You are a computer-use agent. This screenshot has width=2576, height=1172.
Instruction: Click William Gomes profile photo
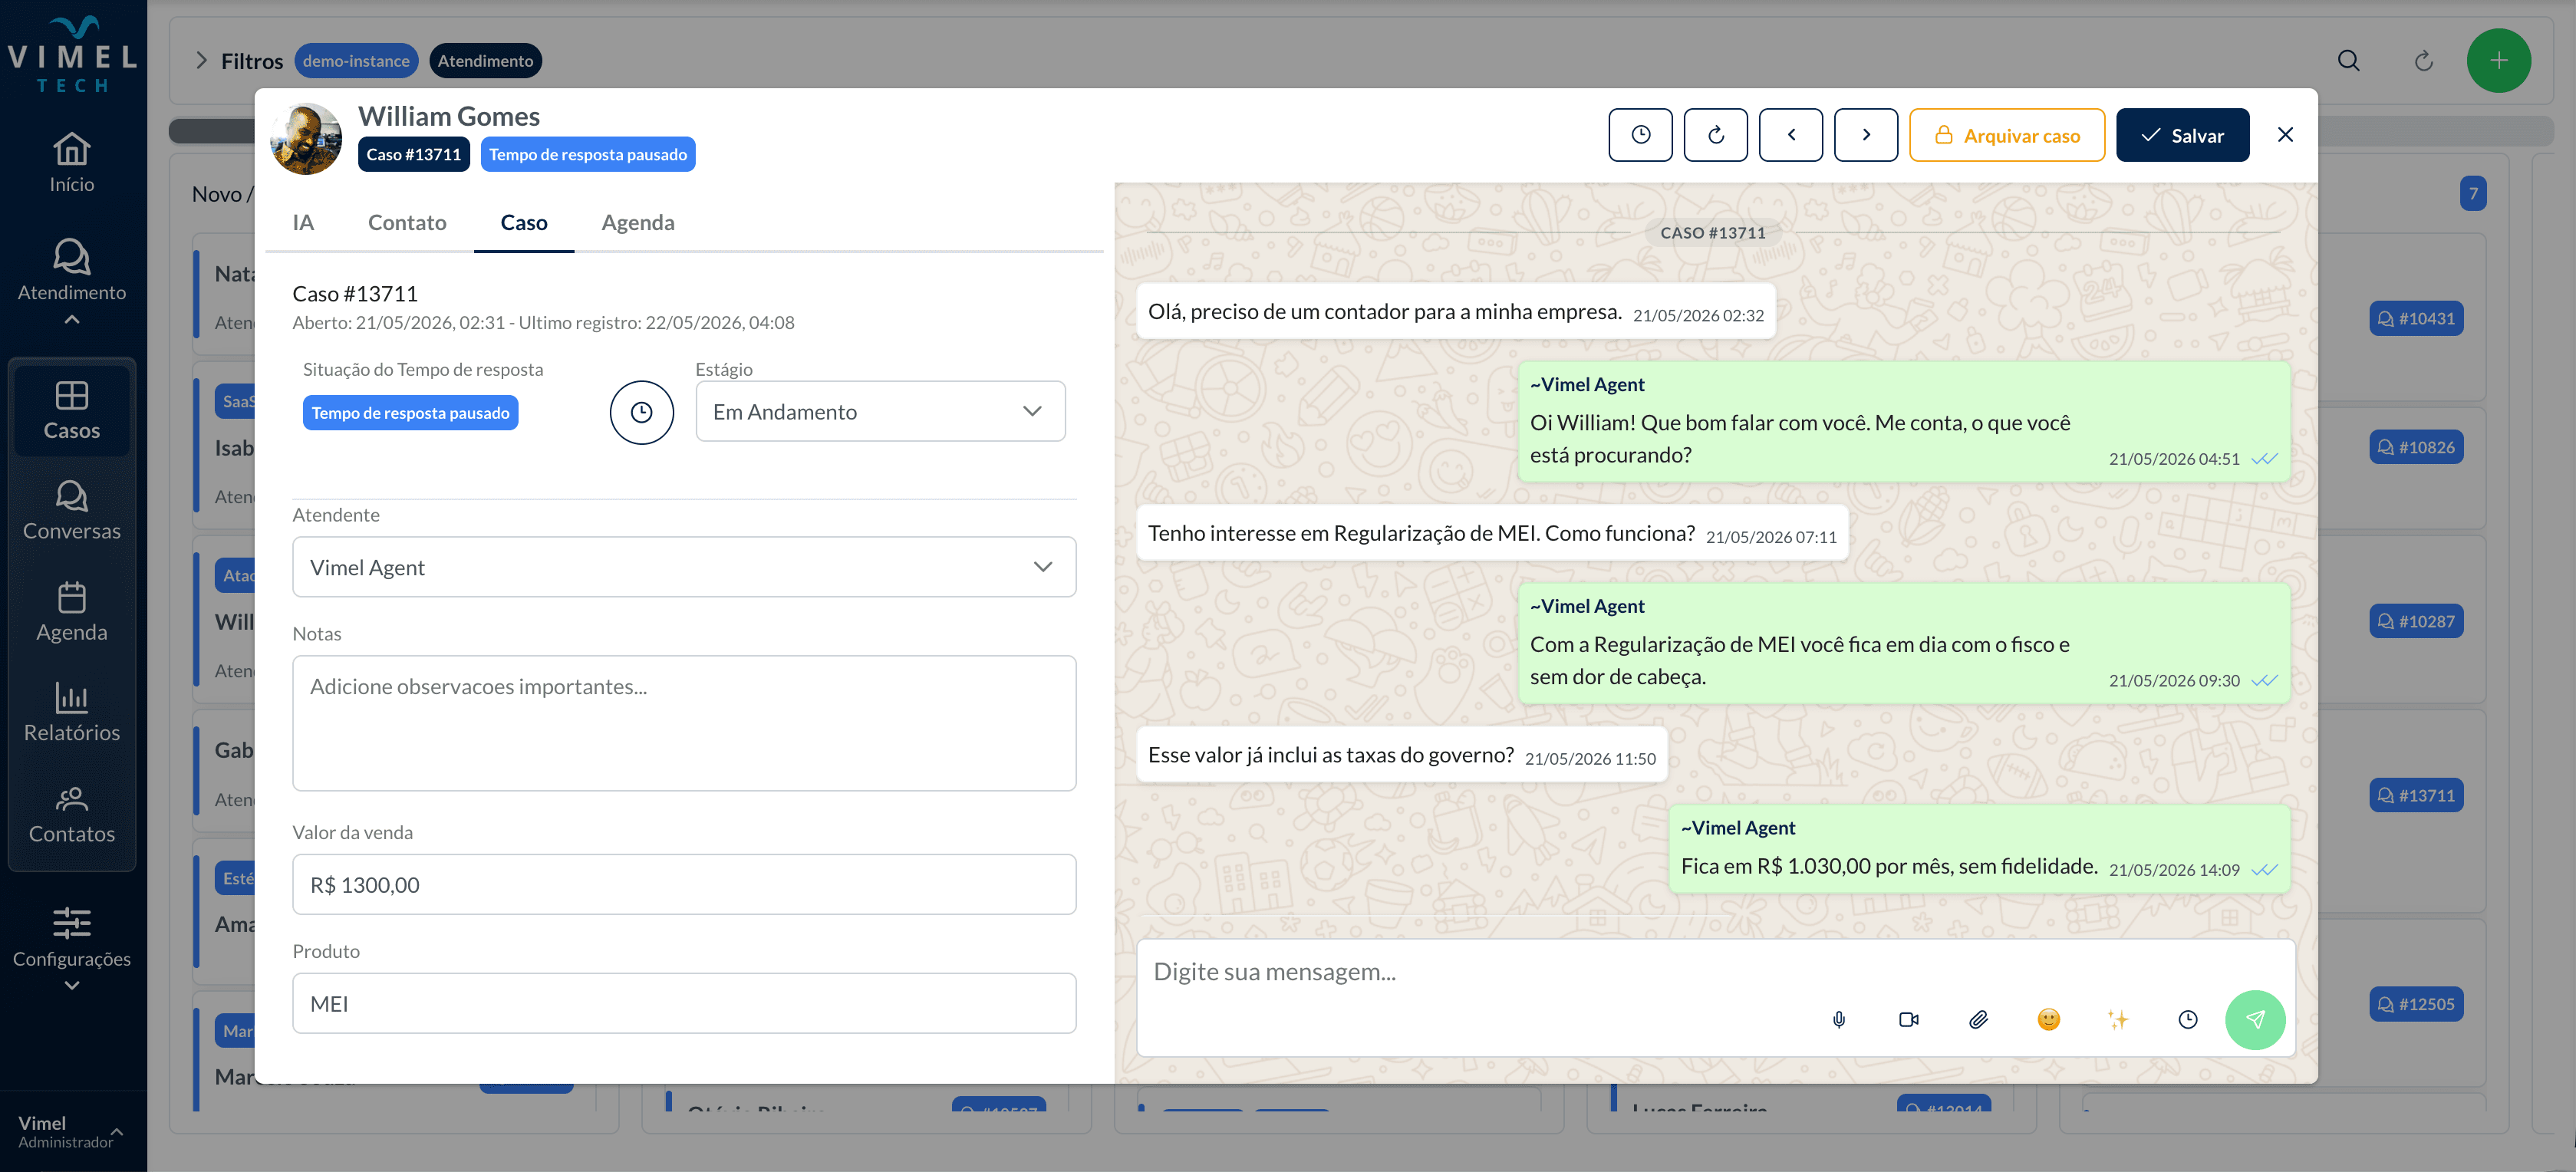click(x=306, y=139)
